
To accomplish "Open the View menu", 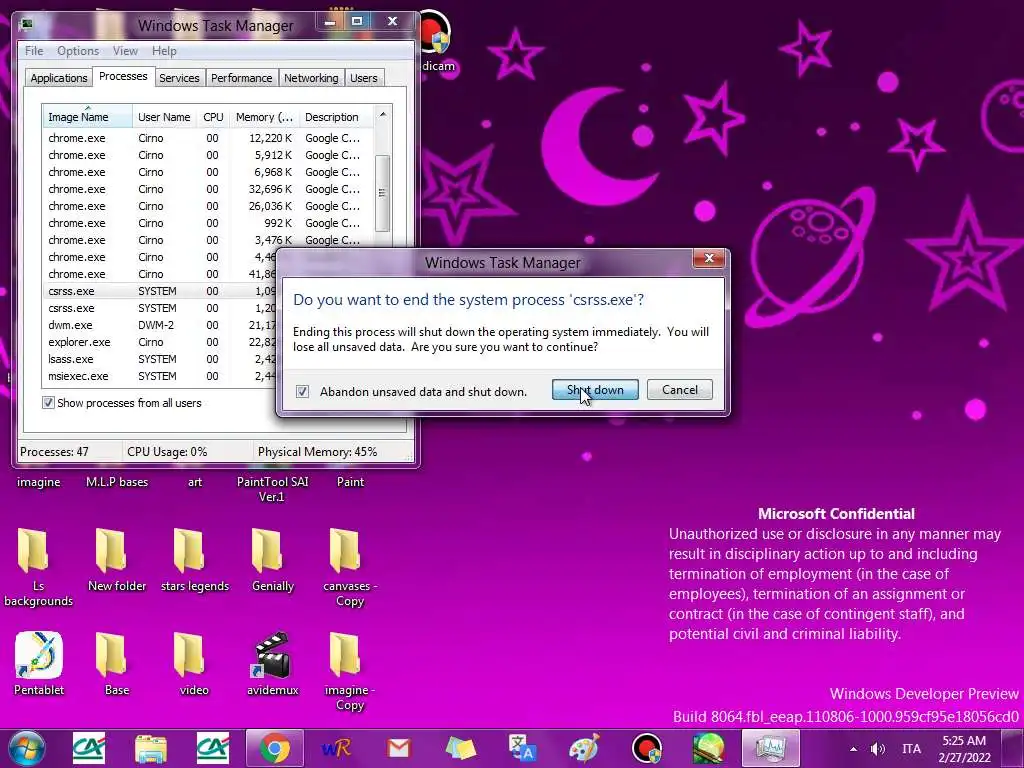I will (125, 51).
